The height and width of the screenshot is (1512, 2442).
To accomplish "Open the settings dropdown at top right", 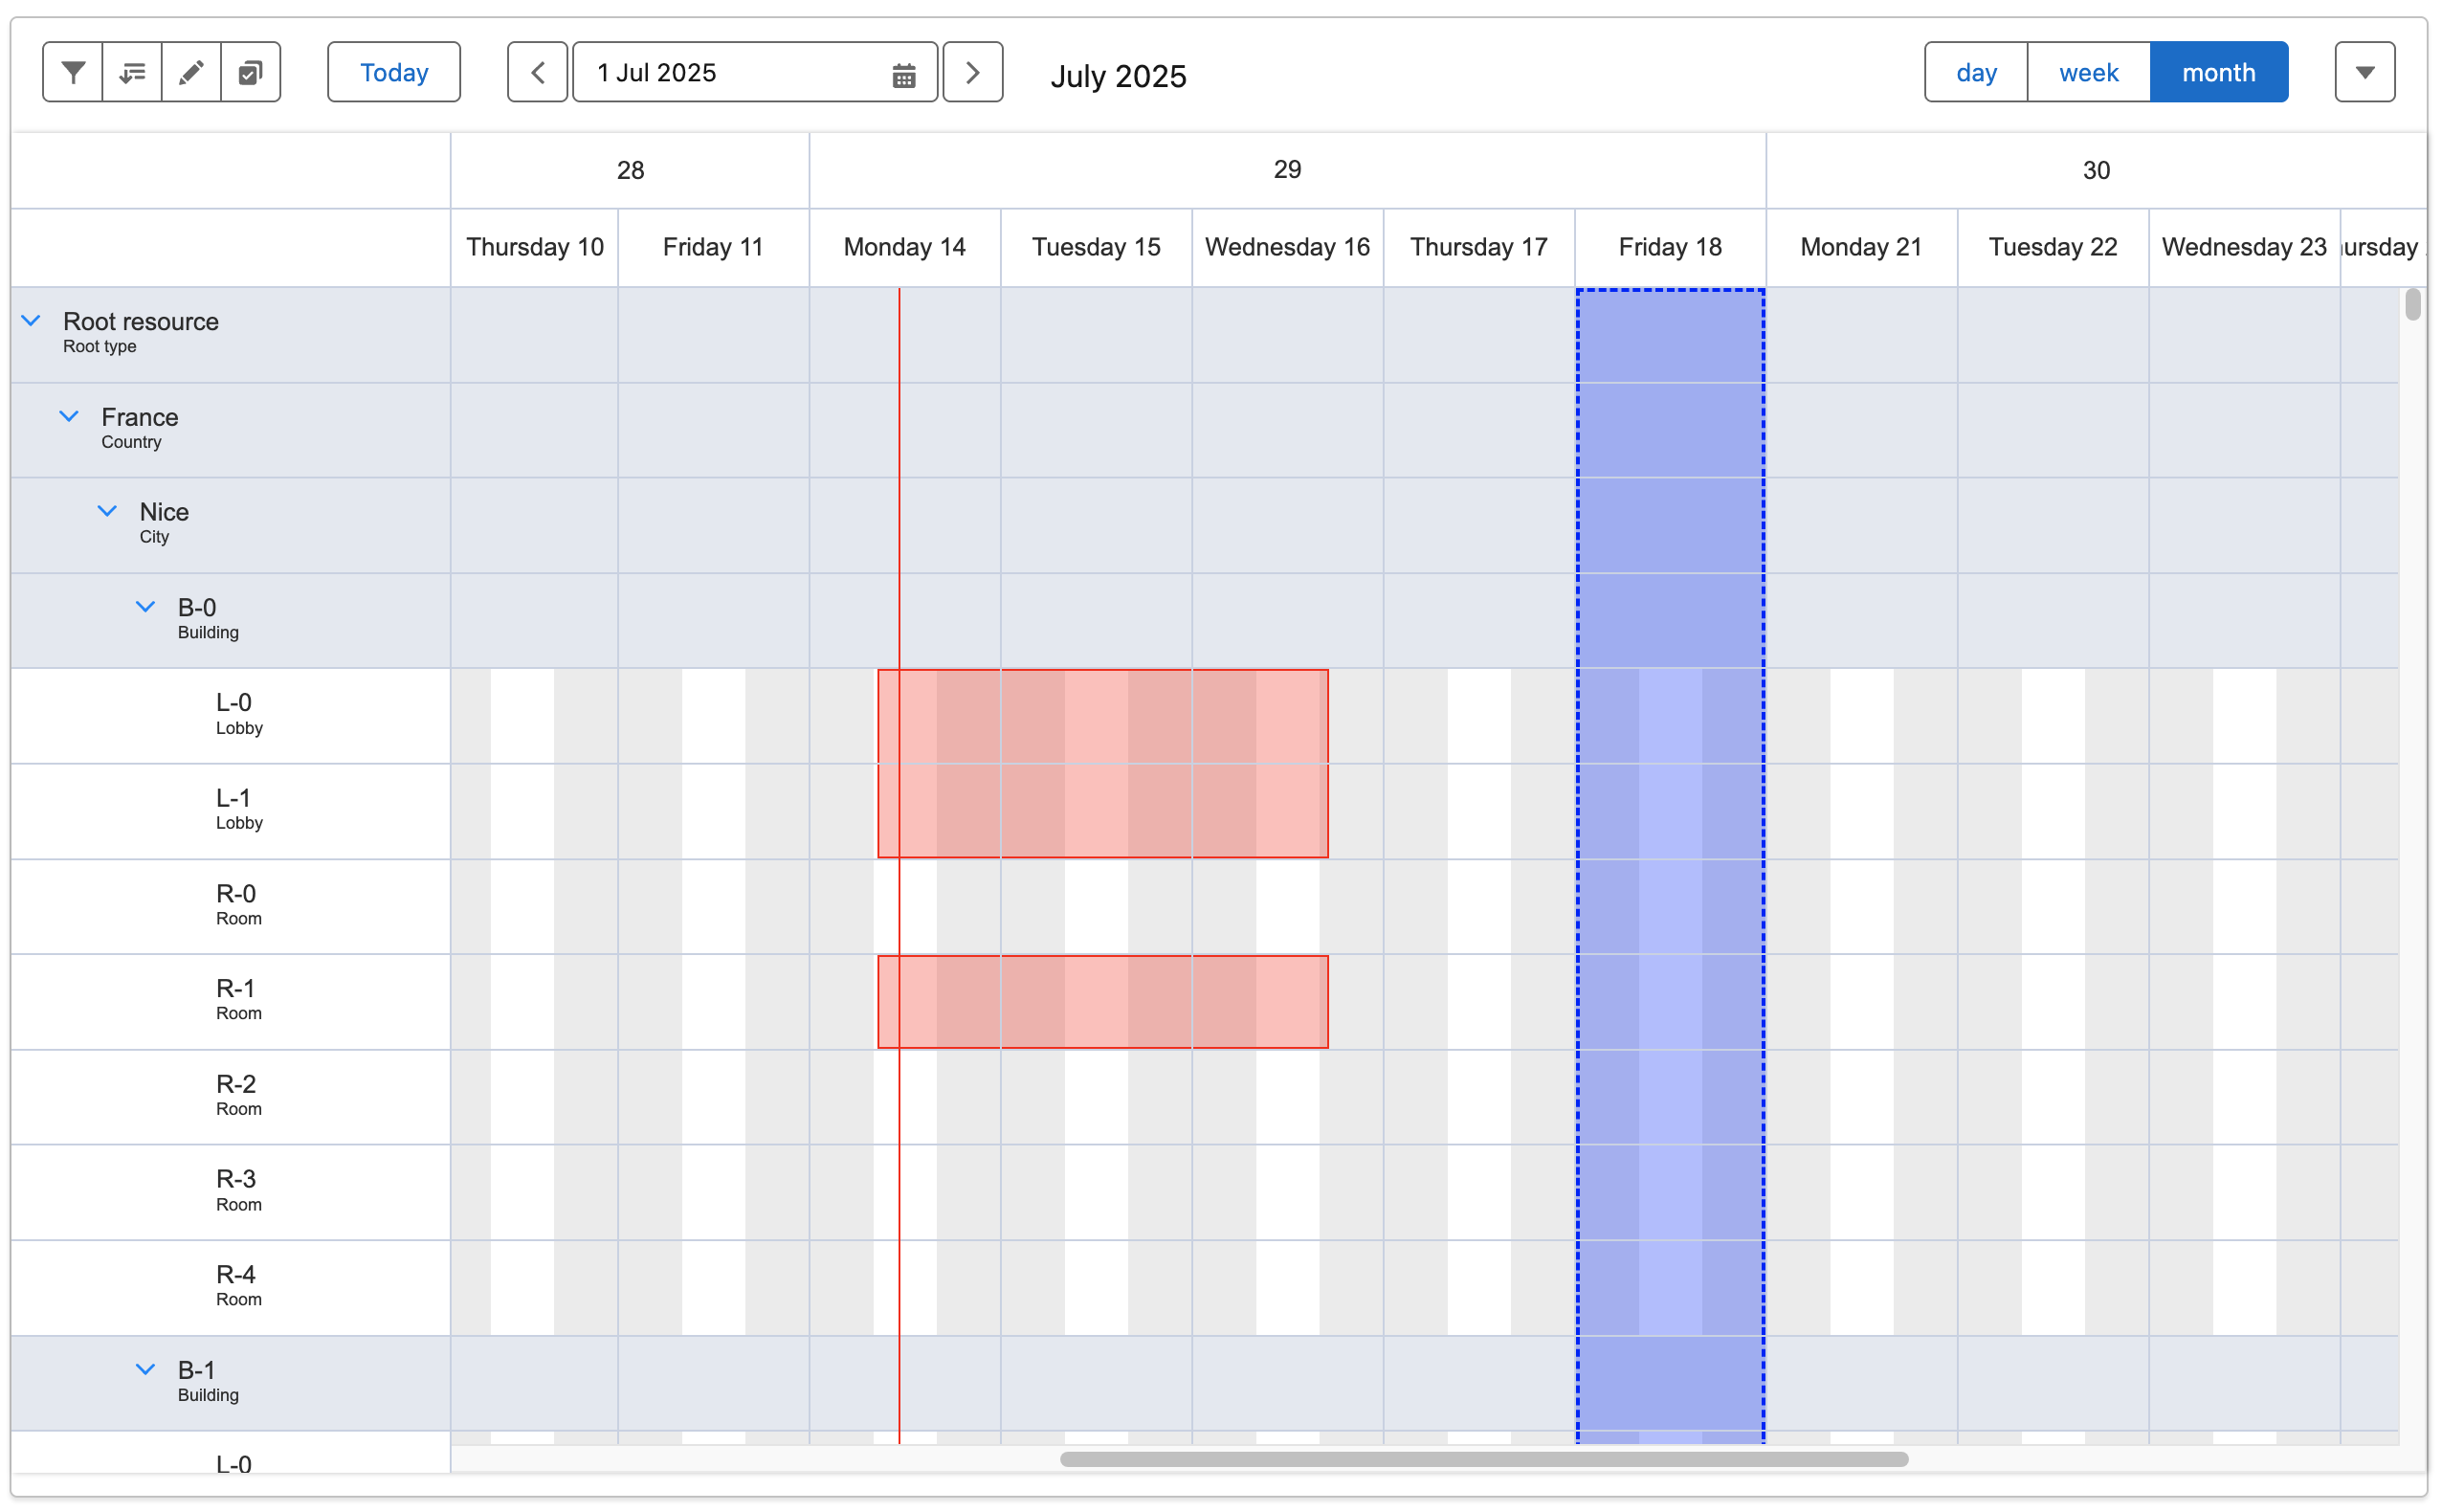I will (2365, 71).
